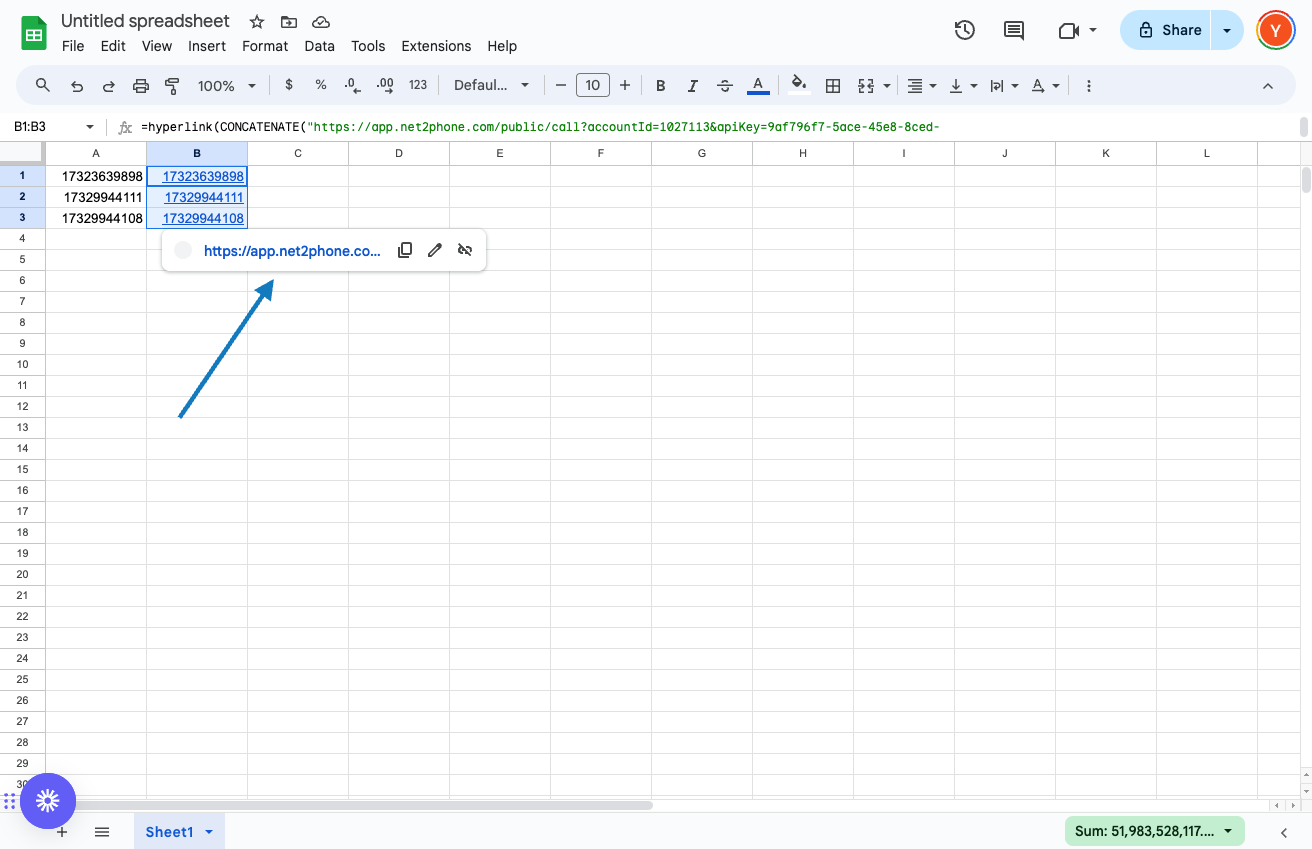Collapse the toolbar with chevron
Image resolution: width=1312 pixels, height=849 pixels.
point(1268,86)
